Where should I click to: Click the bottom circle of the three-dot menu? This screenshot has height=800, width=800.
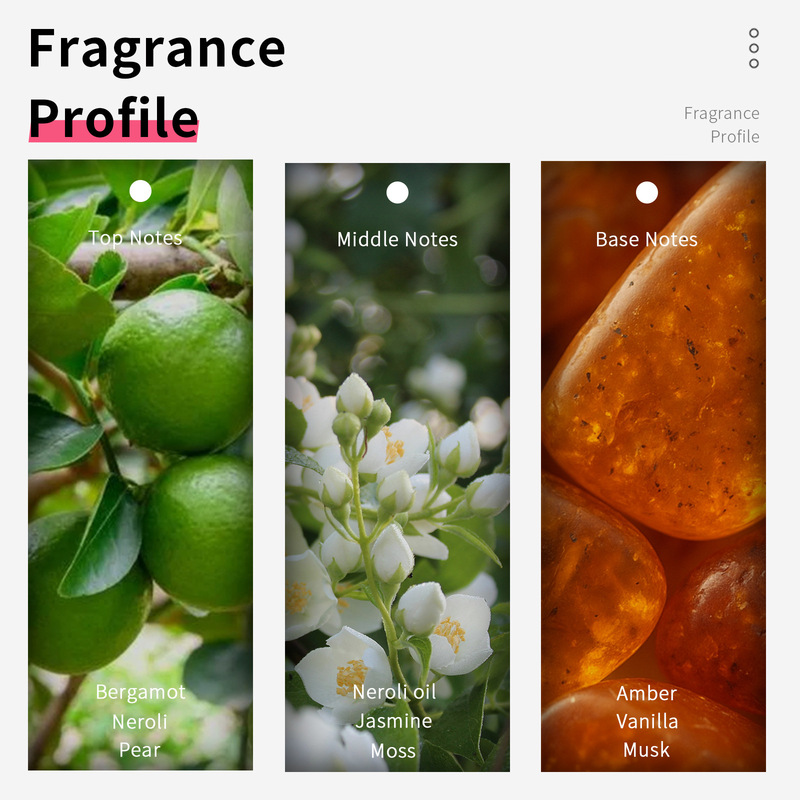coord(754,63)
